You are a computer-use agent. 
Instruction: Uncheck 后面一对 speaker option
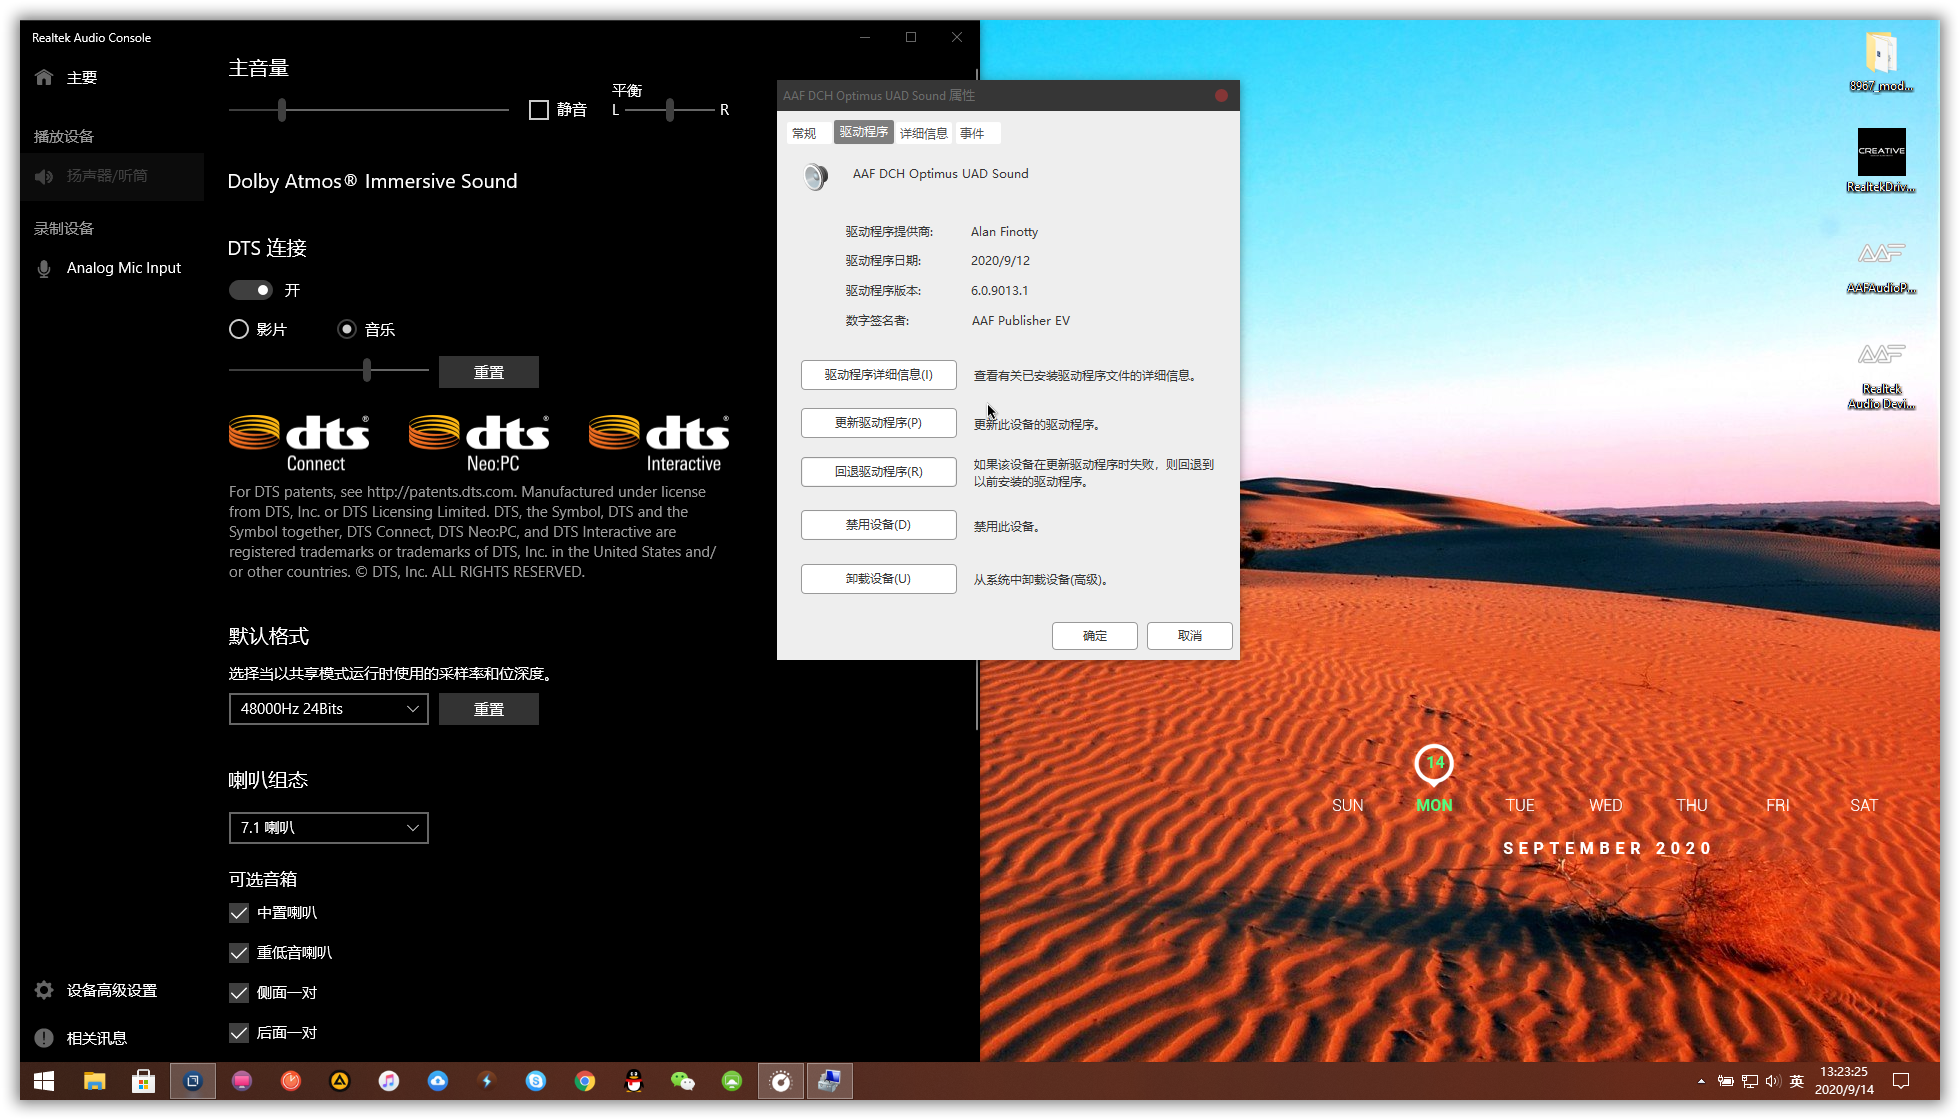click(x=239, y=1033)
